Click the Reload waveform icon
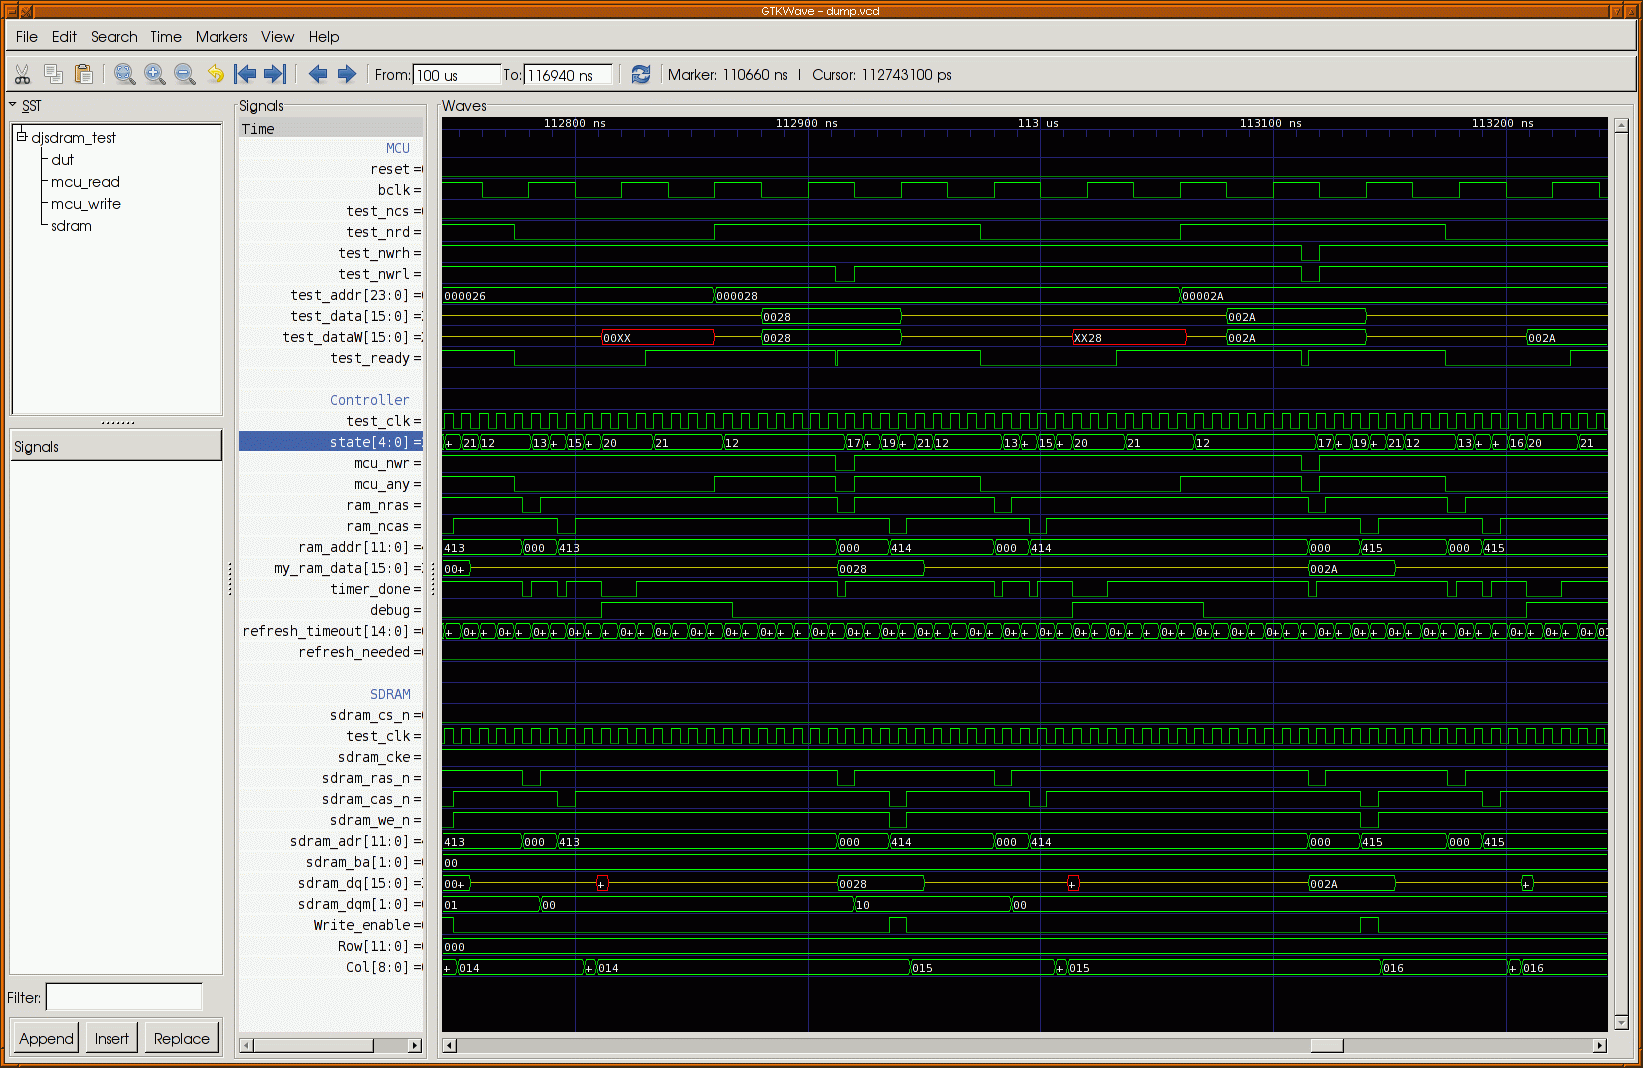 tap(641, 74)
